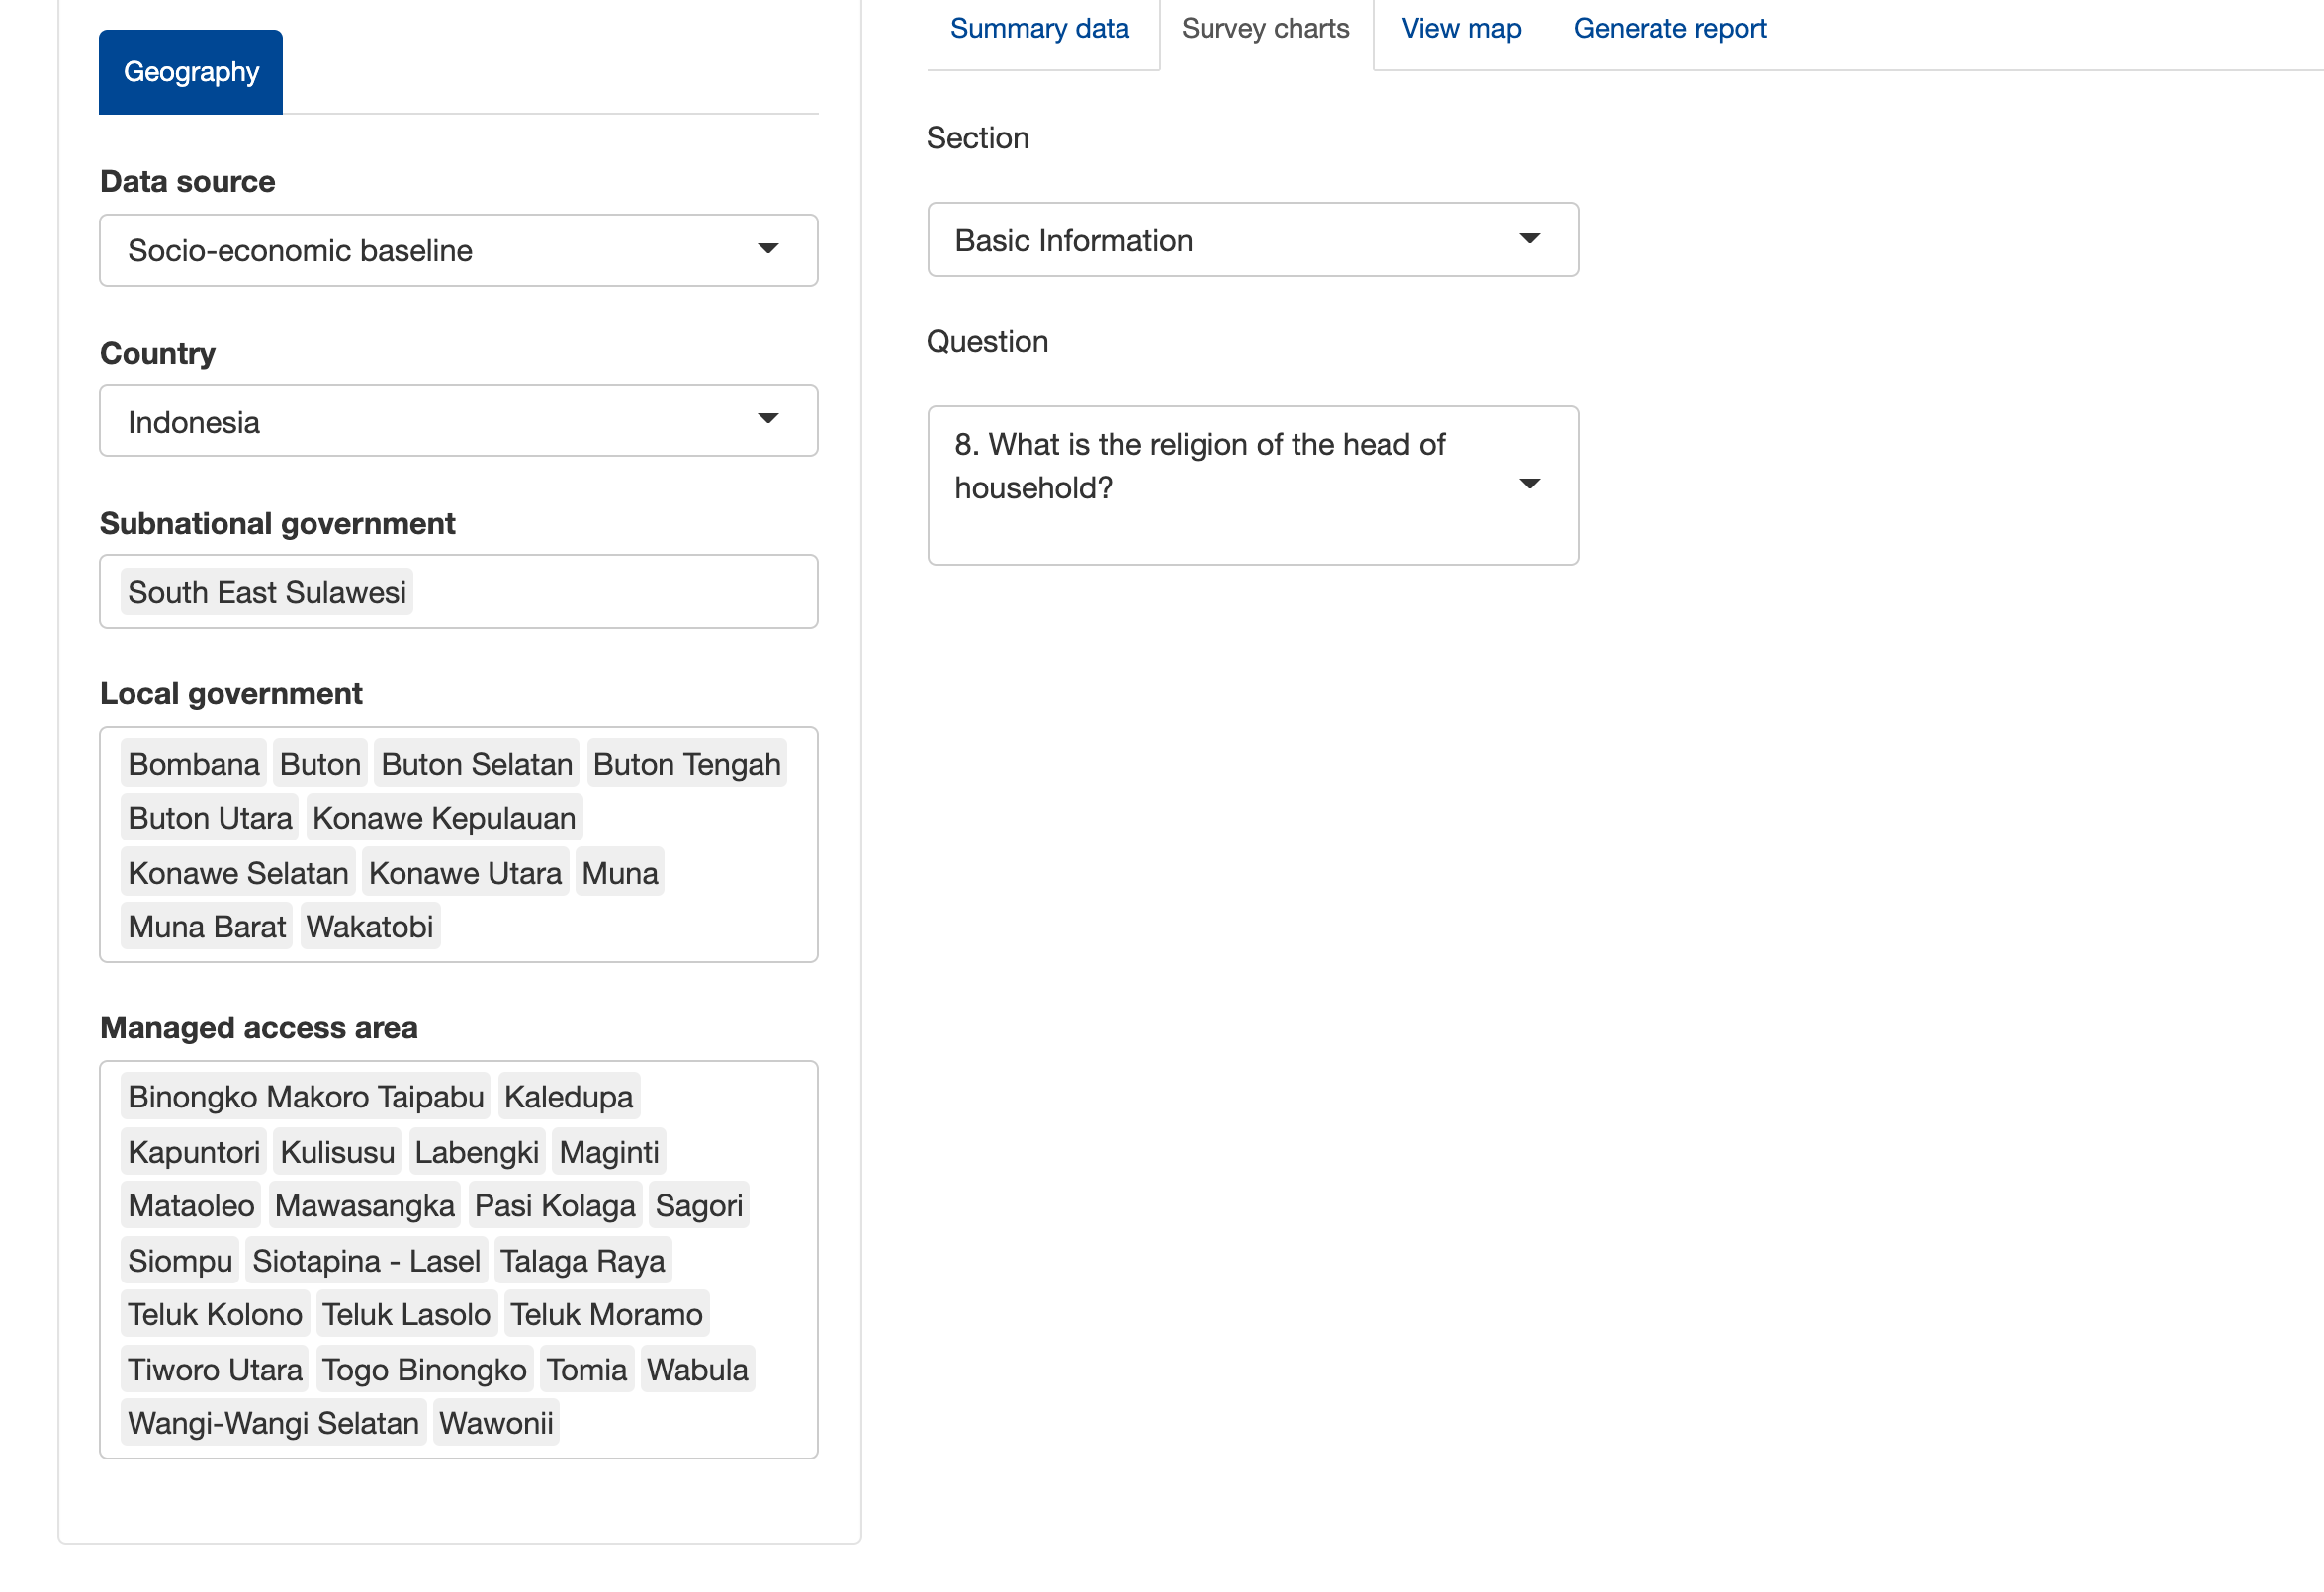Select the Kaledupa managed access area
Screen dimensions: 2324x1592
point(569,1096)
